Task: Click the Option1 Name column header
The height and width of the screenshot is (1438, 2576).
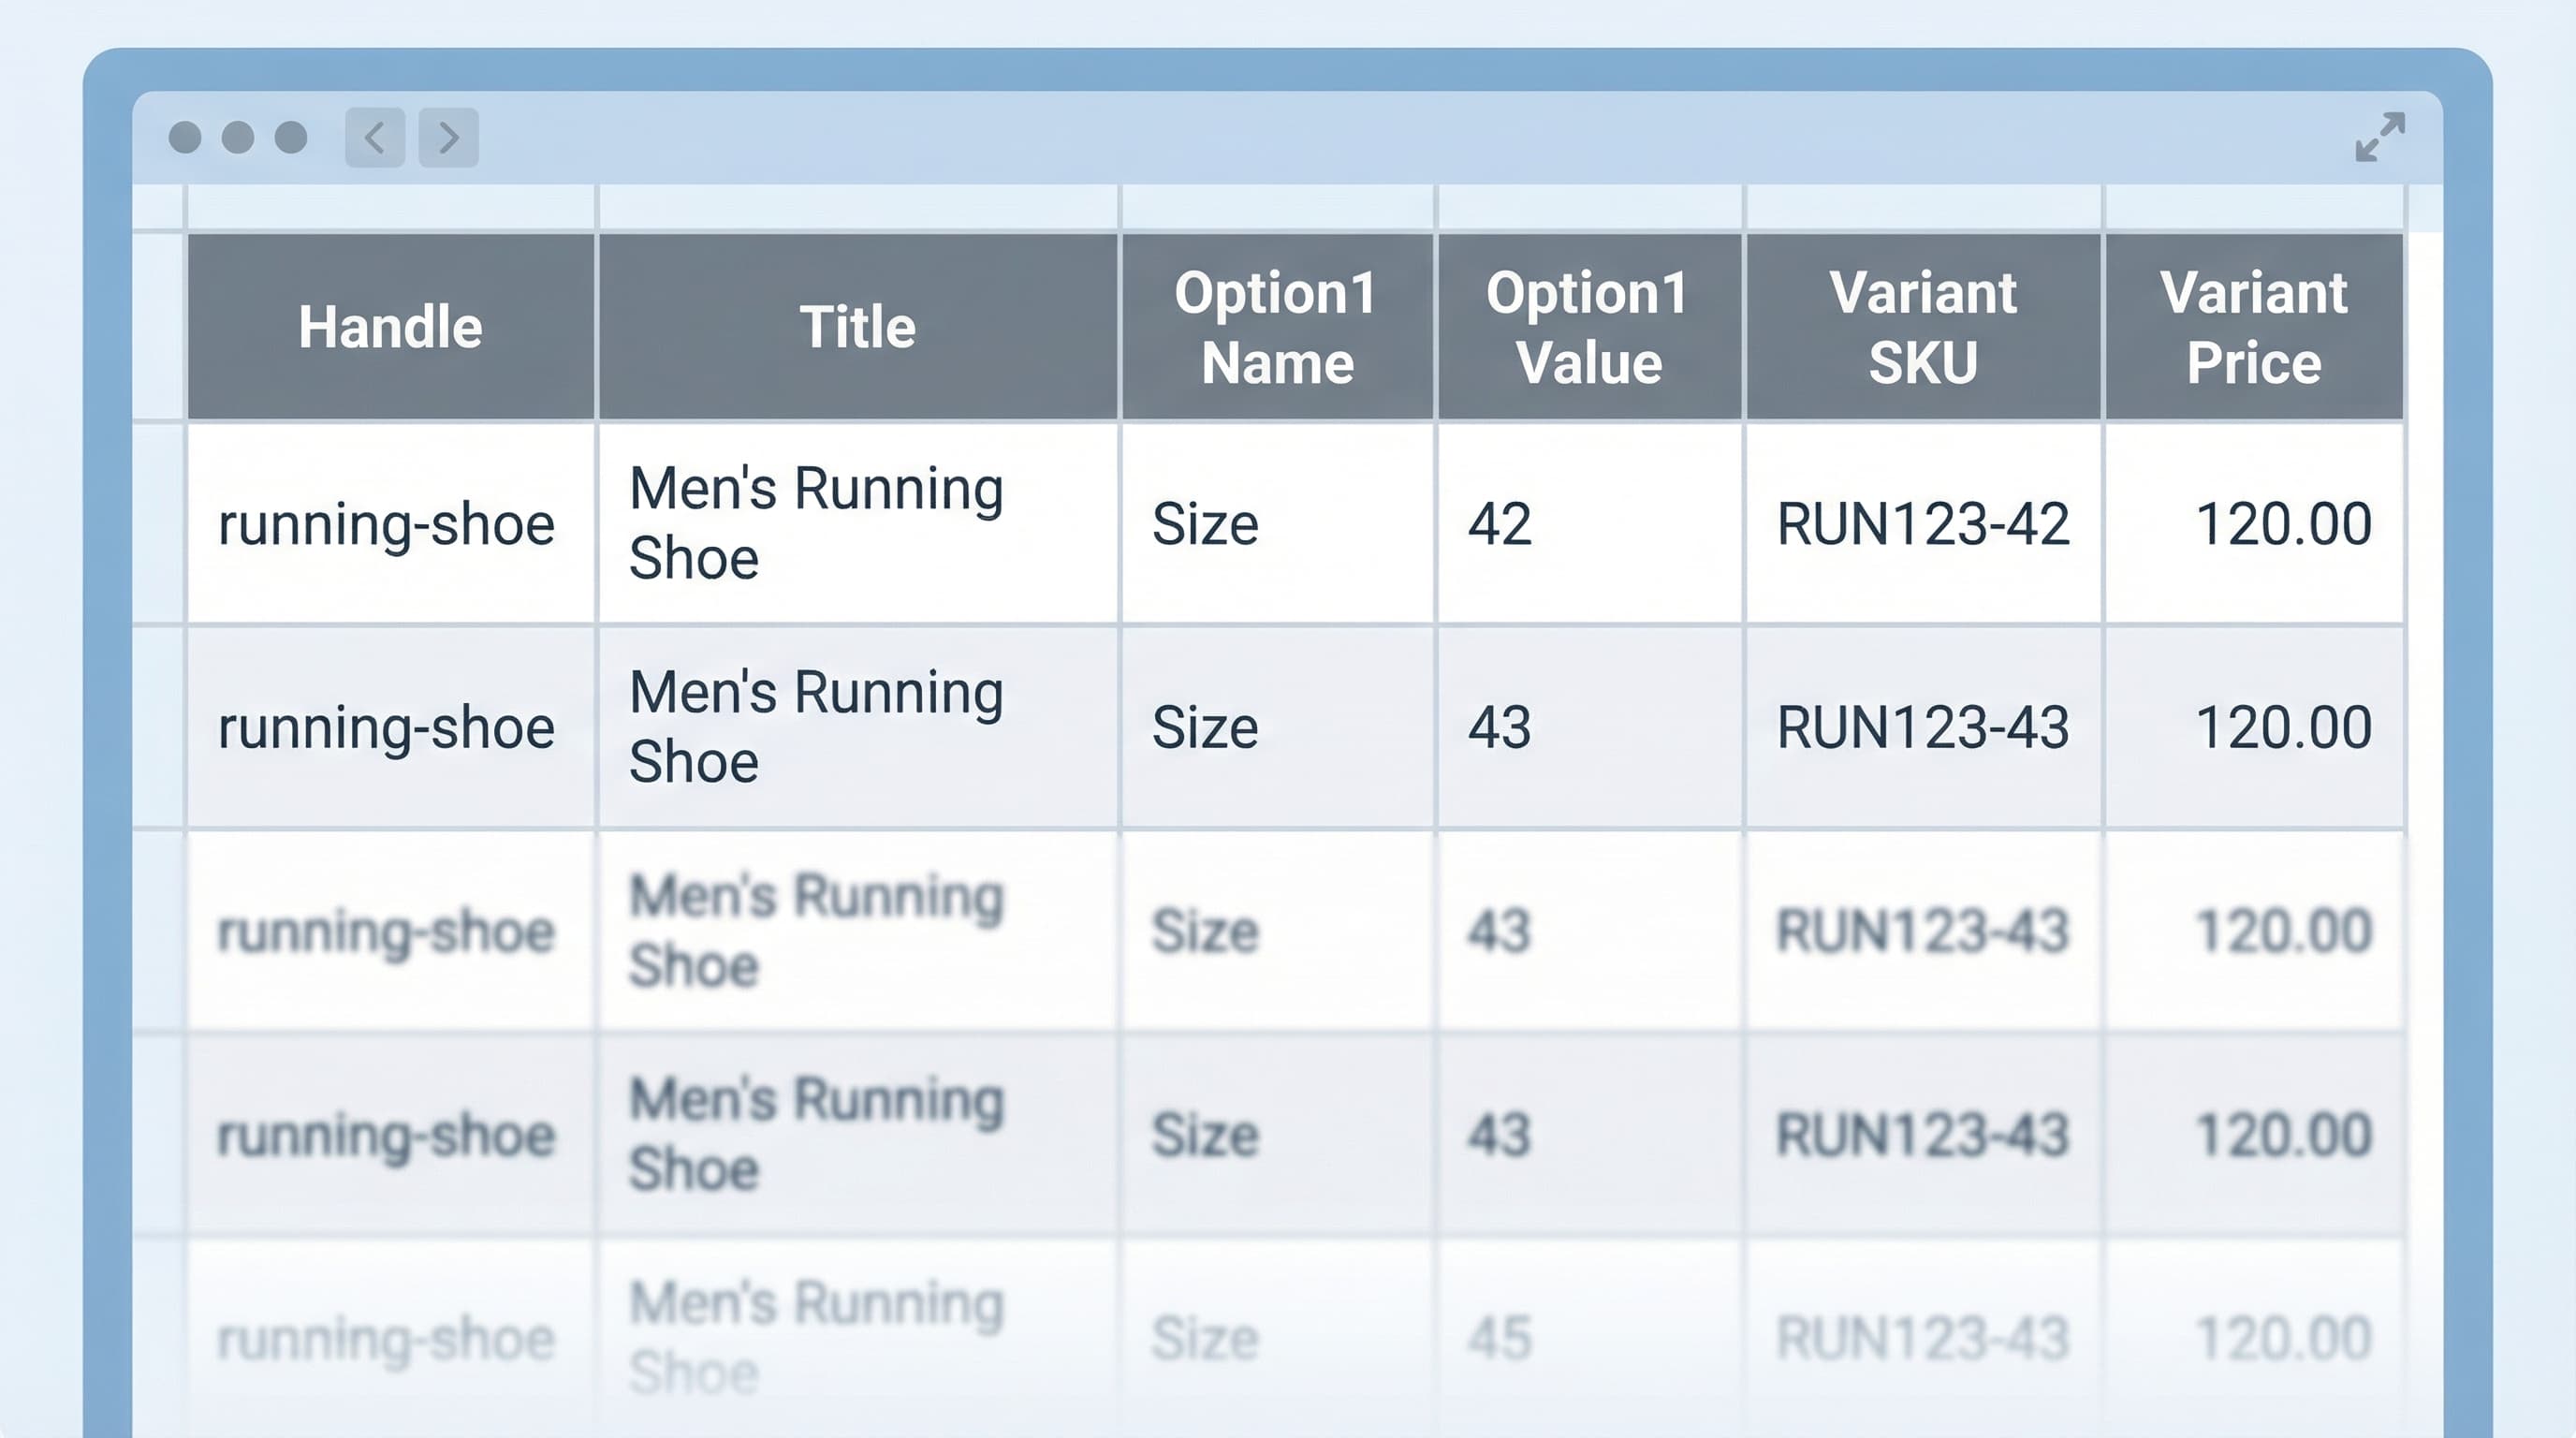Action: point(1277,327)
